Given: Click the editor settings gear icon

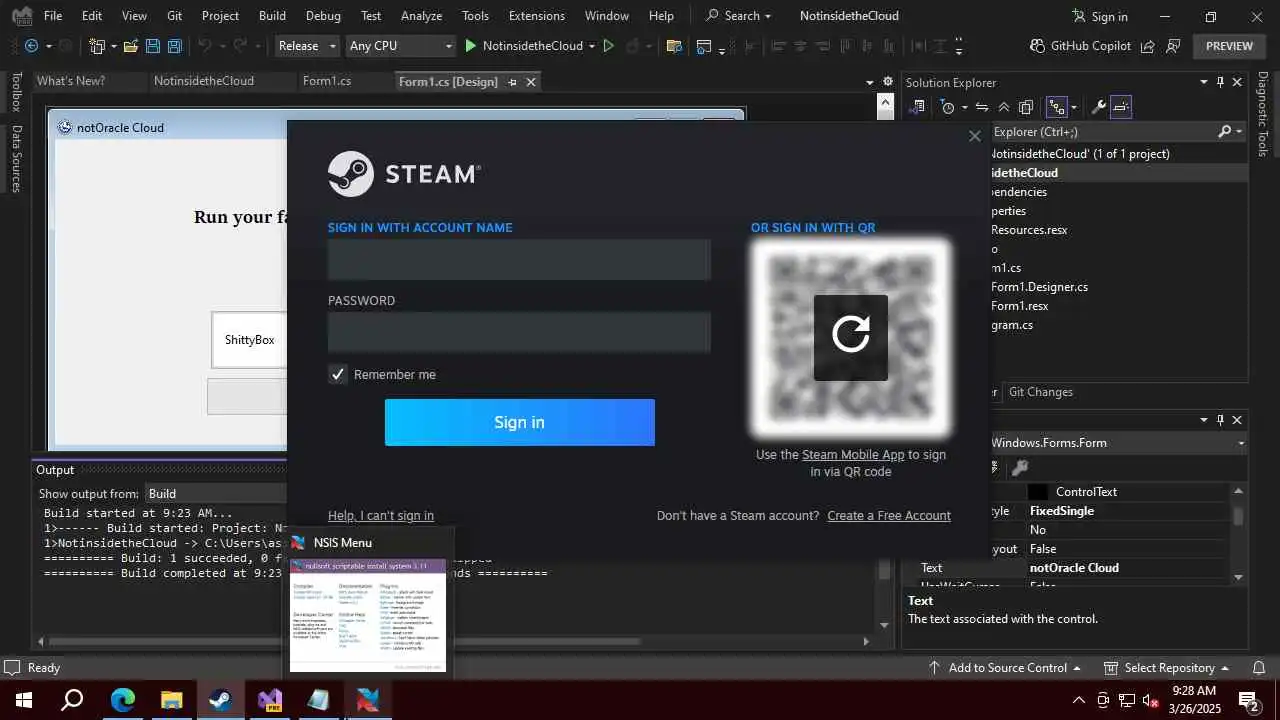Looking at the screenshot, I should (887, 82).
